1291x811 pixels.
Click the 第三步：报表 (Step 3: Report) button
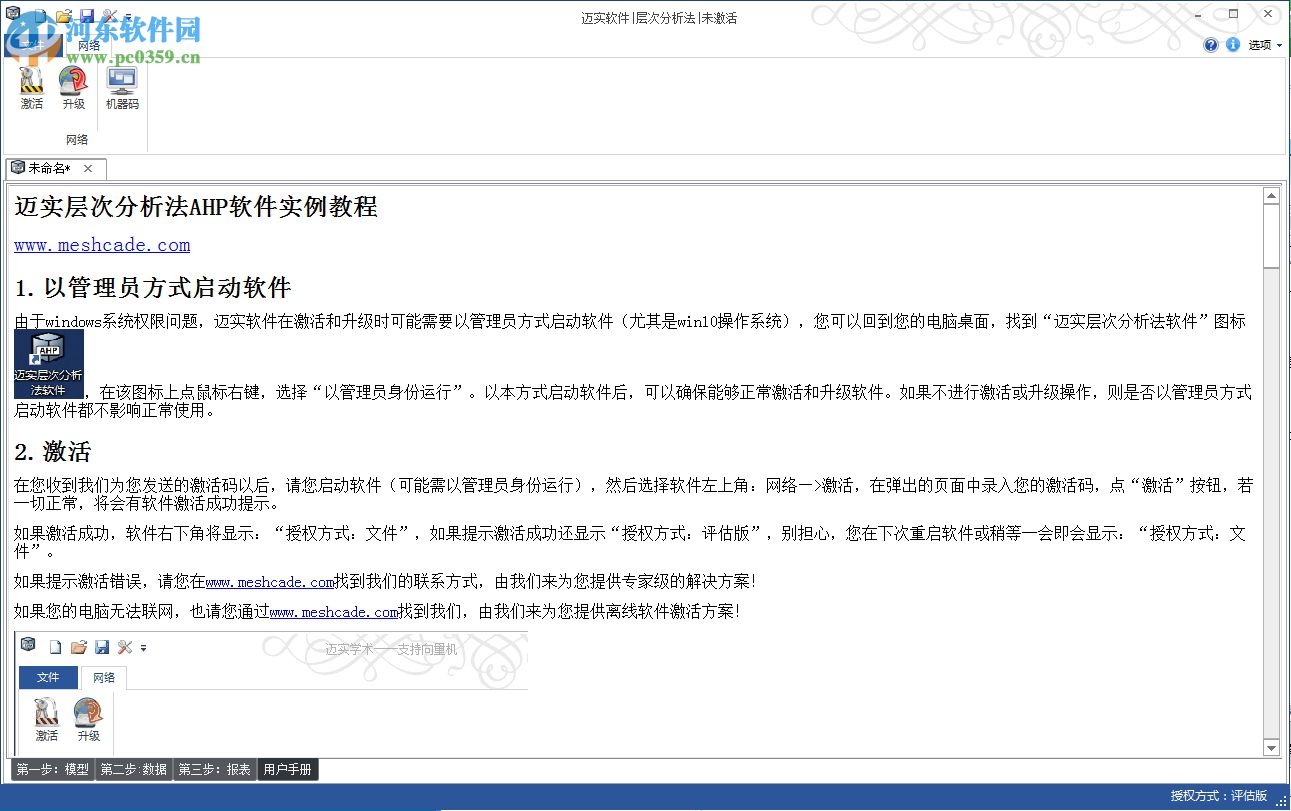[212, 770]
